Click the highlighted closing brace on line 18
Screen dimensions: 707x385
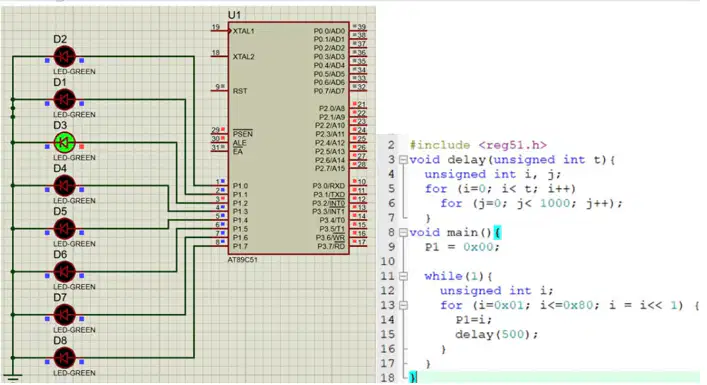tap(413, 377)
